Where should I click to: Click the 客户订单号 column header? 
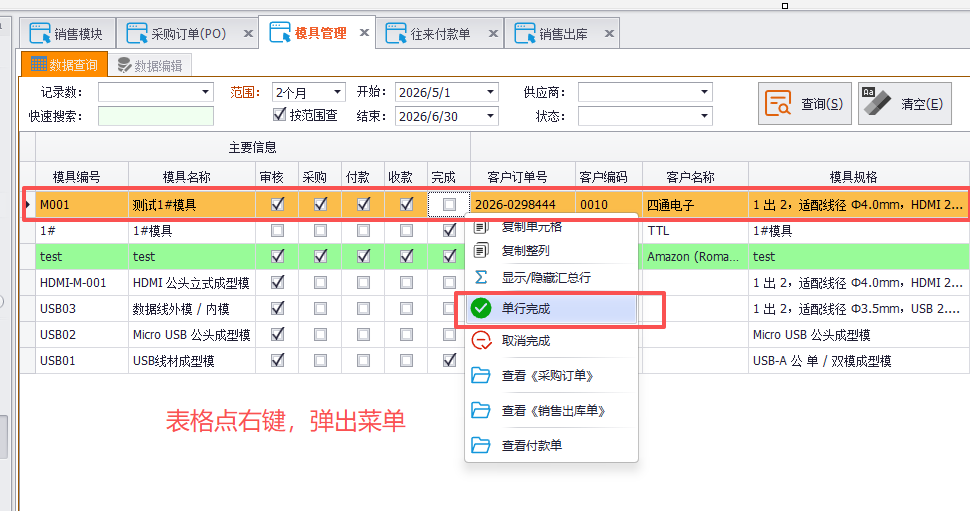(523, 177)
